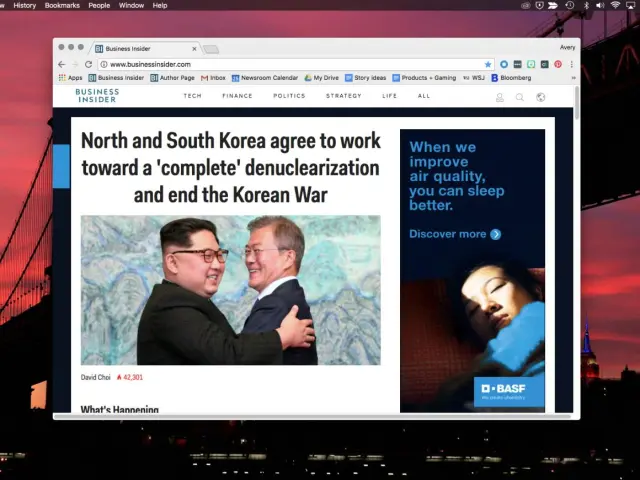Click the browser back arrow
The width and height of the screenshot is (640, 480).
(62, 64)
